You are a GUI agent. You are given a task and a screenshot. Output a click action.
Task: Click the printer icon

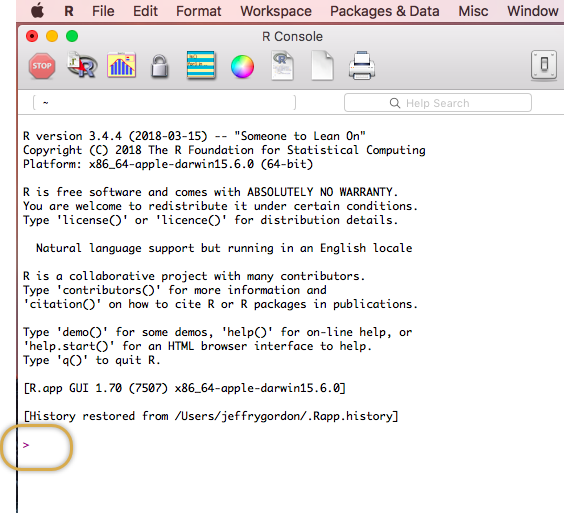coord(362,65)
